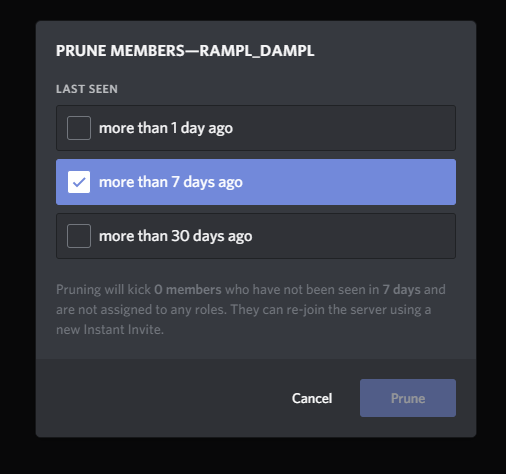Viewport: 506px width, 474px height.
Task: Pick the "more than 30 days ago" label
Action: 175,236
